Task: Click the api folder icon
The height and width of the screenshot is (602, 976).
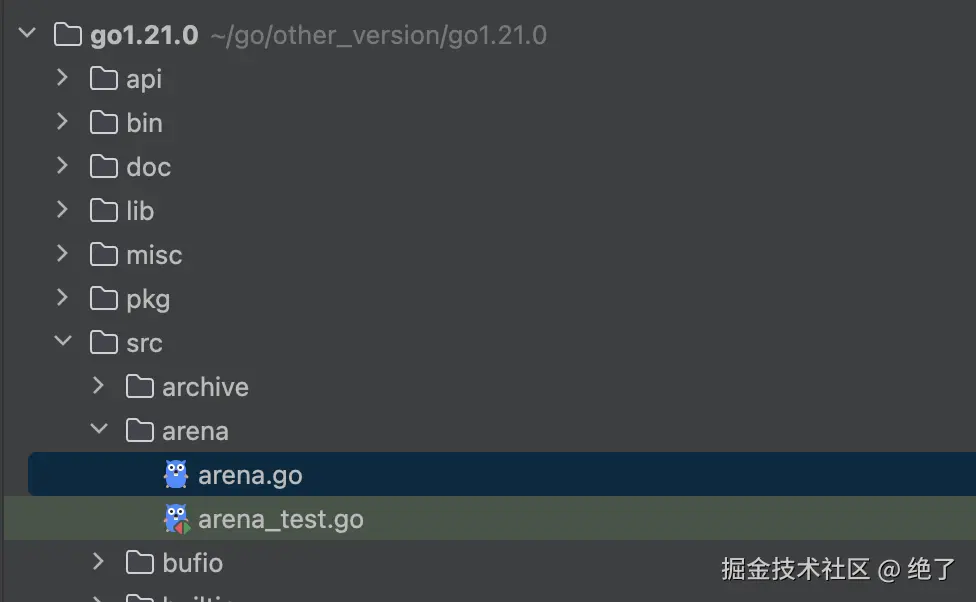Action: click(104, 79)
